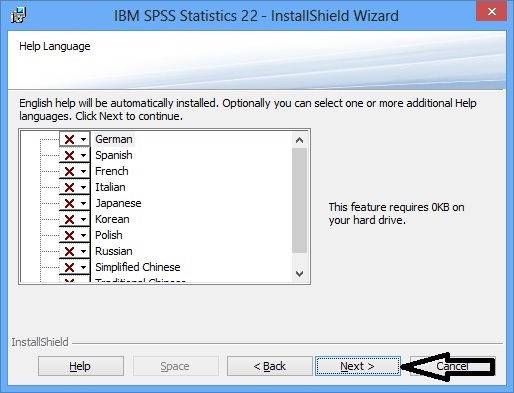Click the language list scrollbar thumb

pyautogui.click(x=299, y=200)
